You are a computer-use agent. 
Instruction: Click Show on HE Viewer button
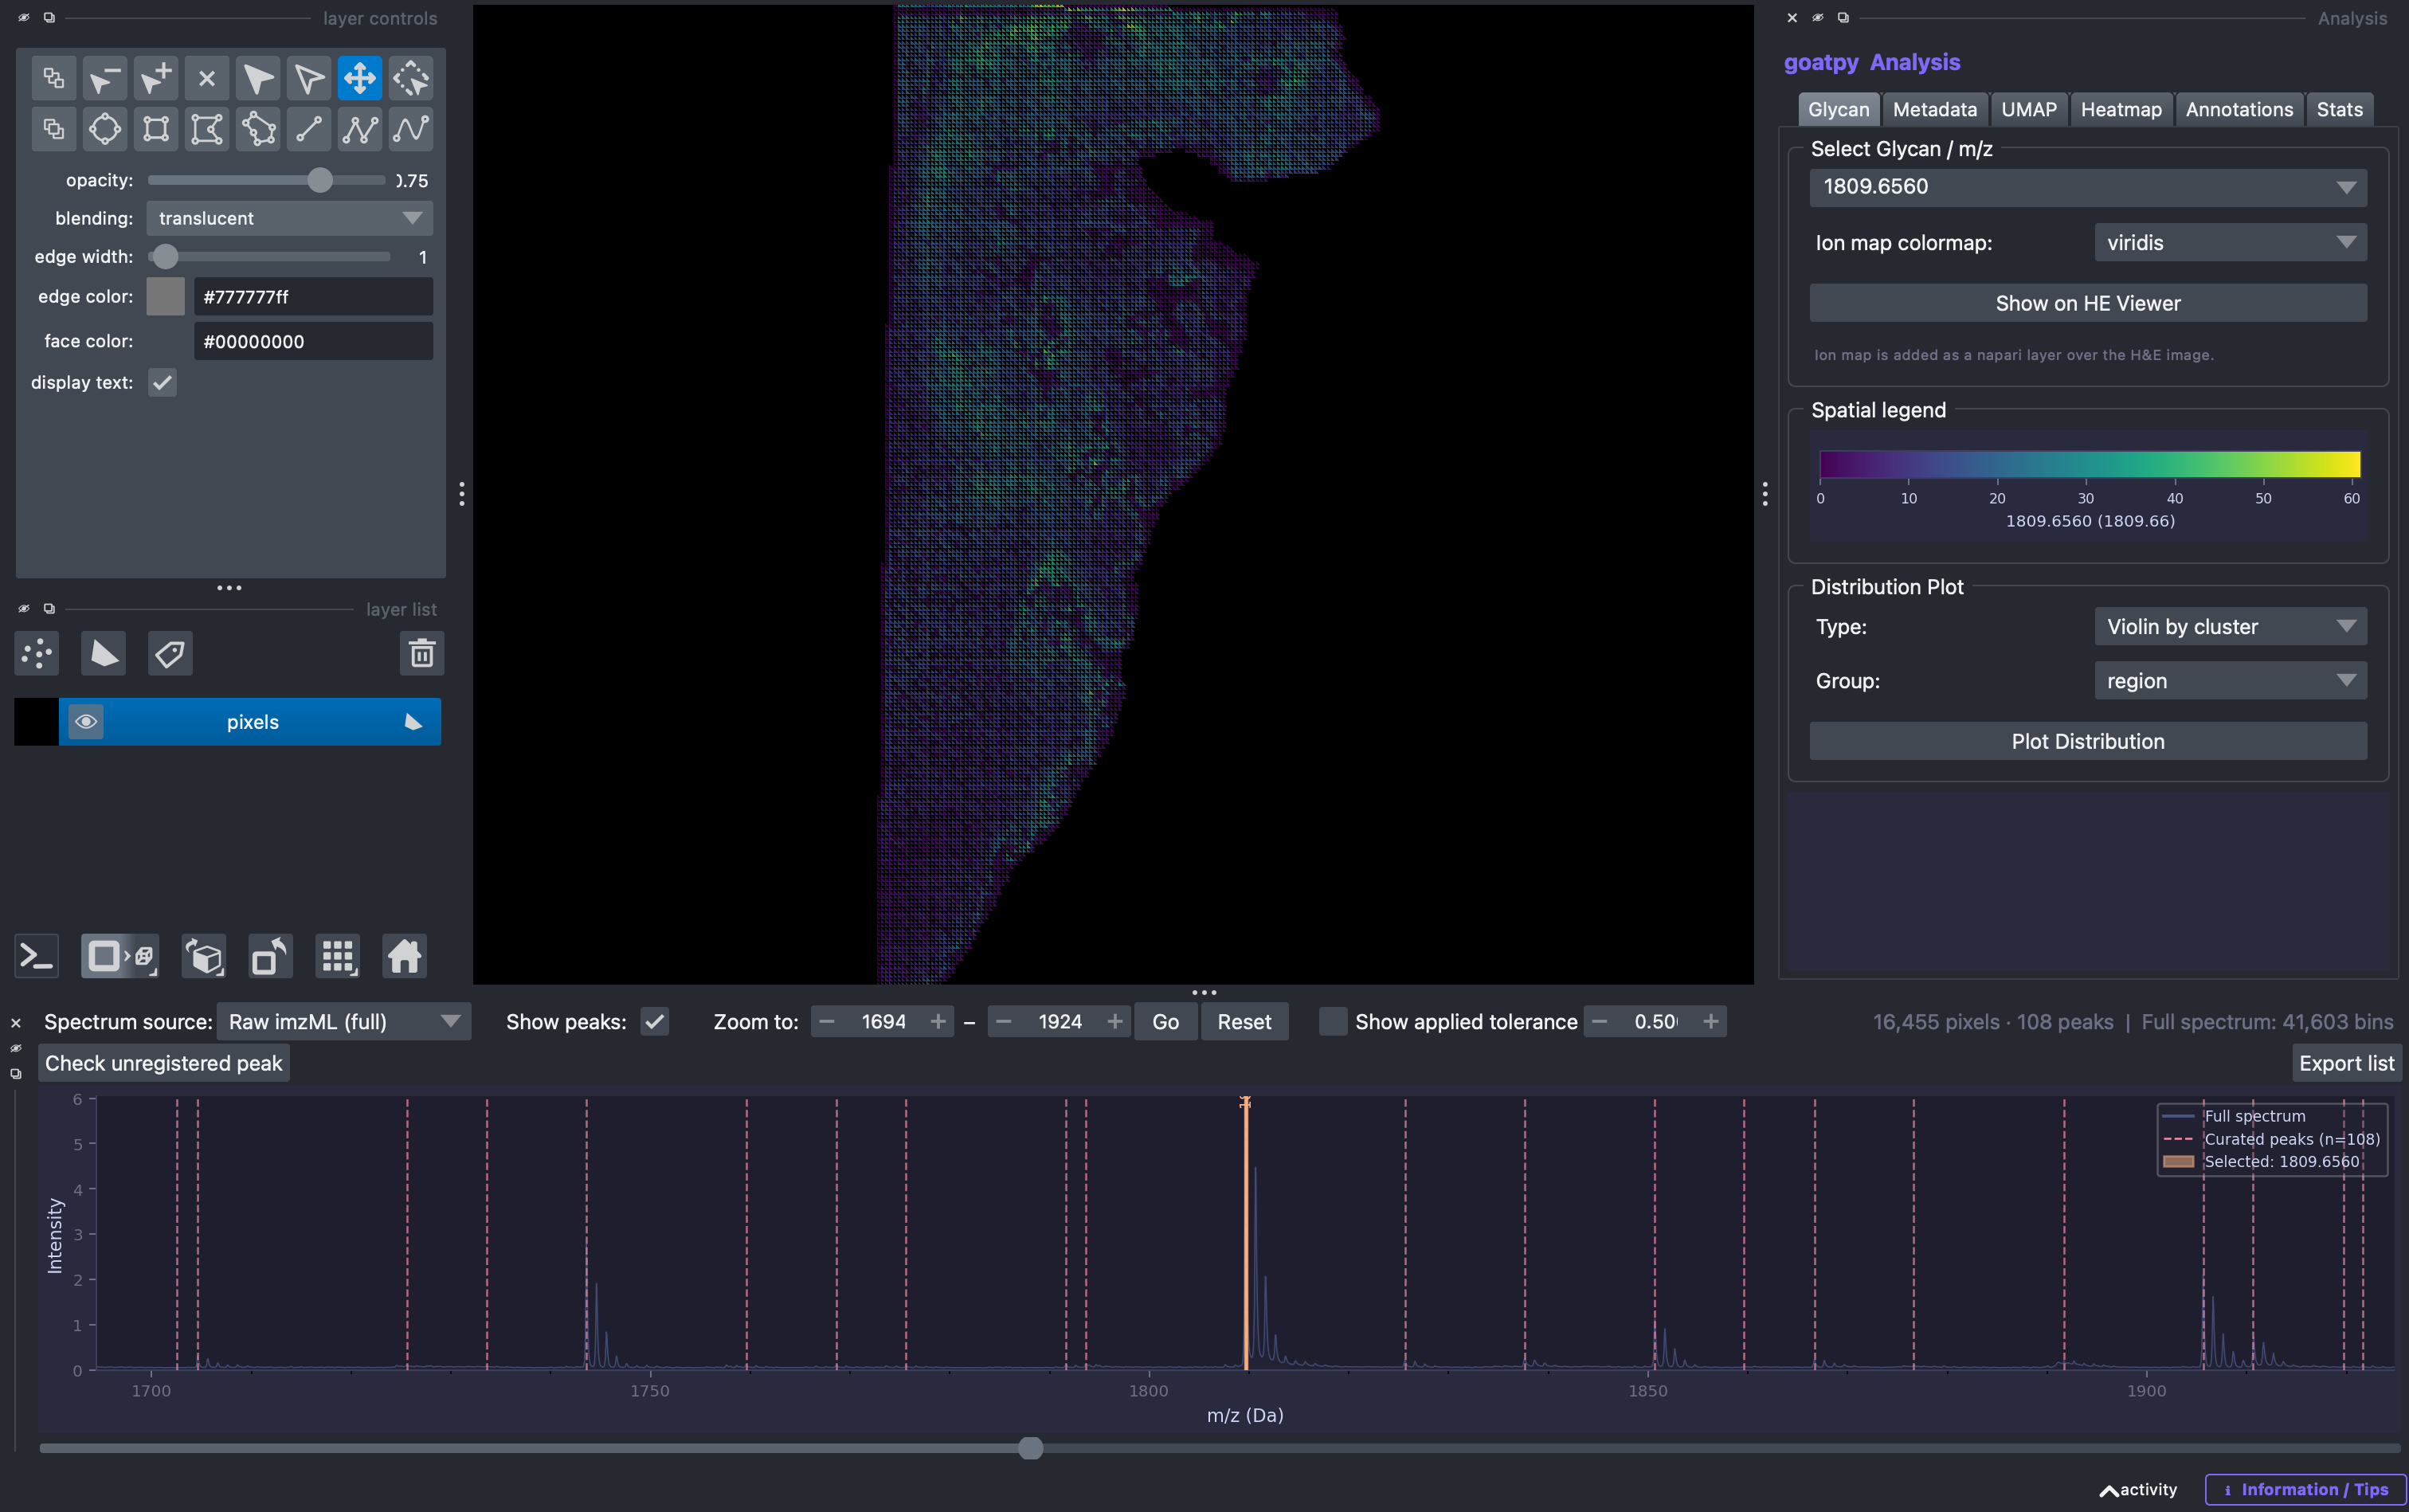[2088, 304]
